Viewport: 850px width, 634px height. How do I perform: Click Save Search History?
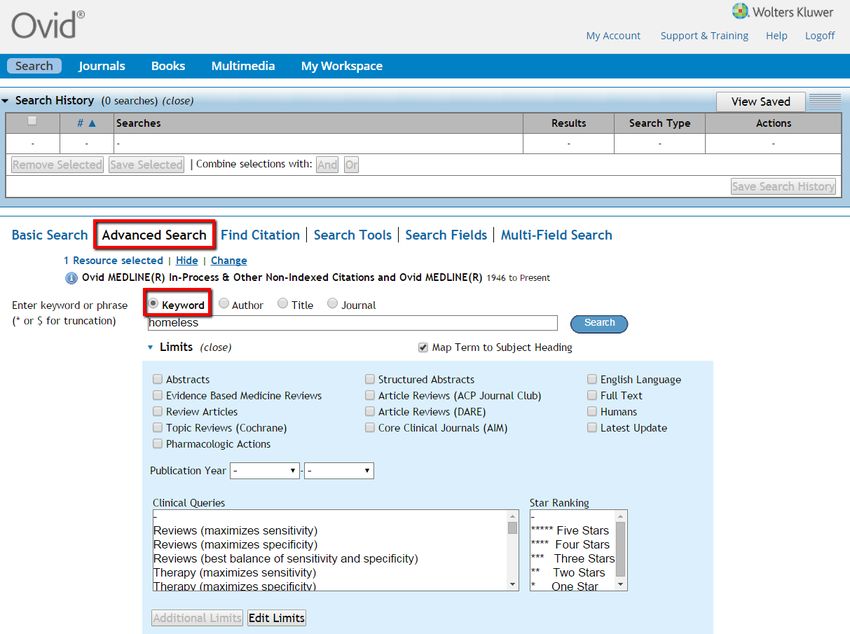(x=783, y=186)
